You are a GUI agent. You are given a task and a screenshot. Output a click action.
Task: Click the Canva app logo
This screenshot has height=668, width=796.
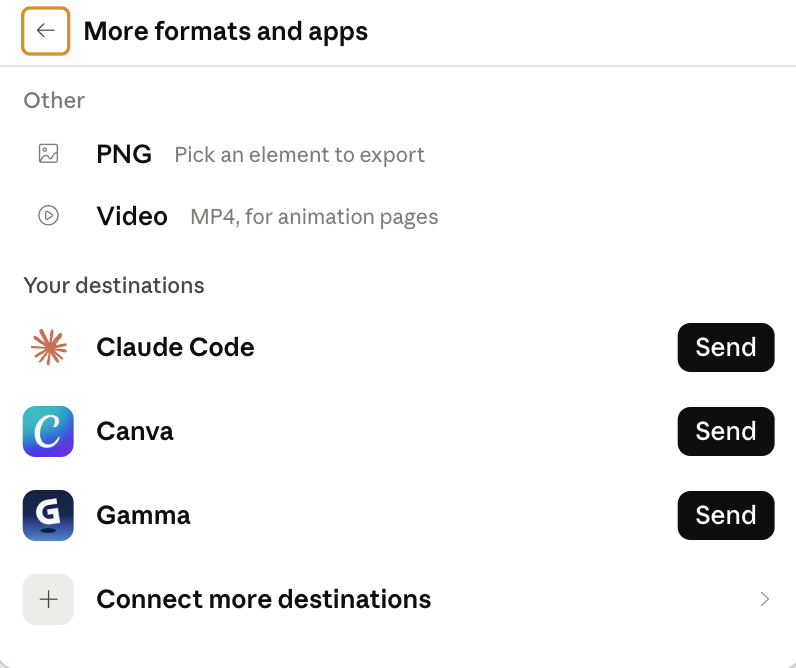48,431
